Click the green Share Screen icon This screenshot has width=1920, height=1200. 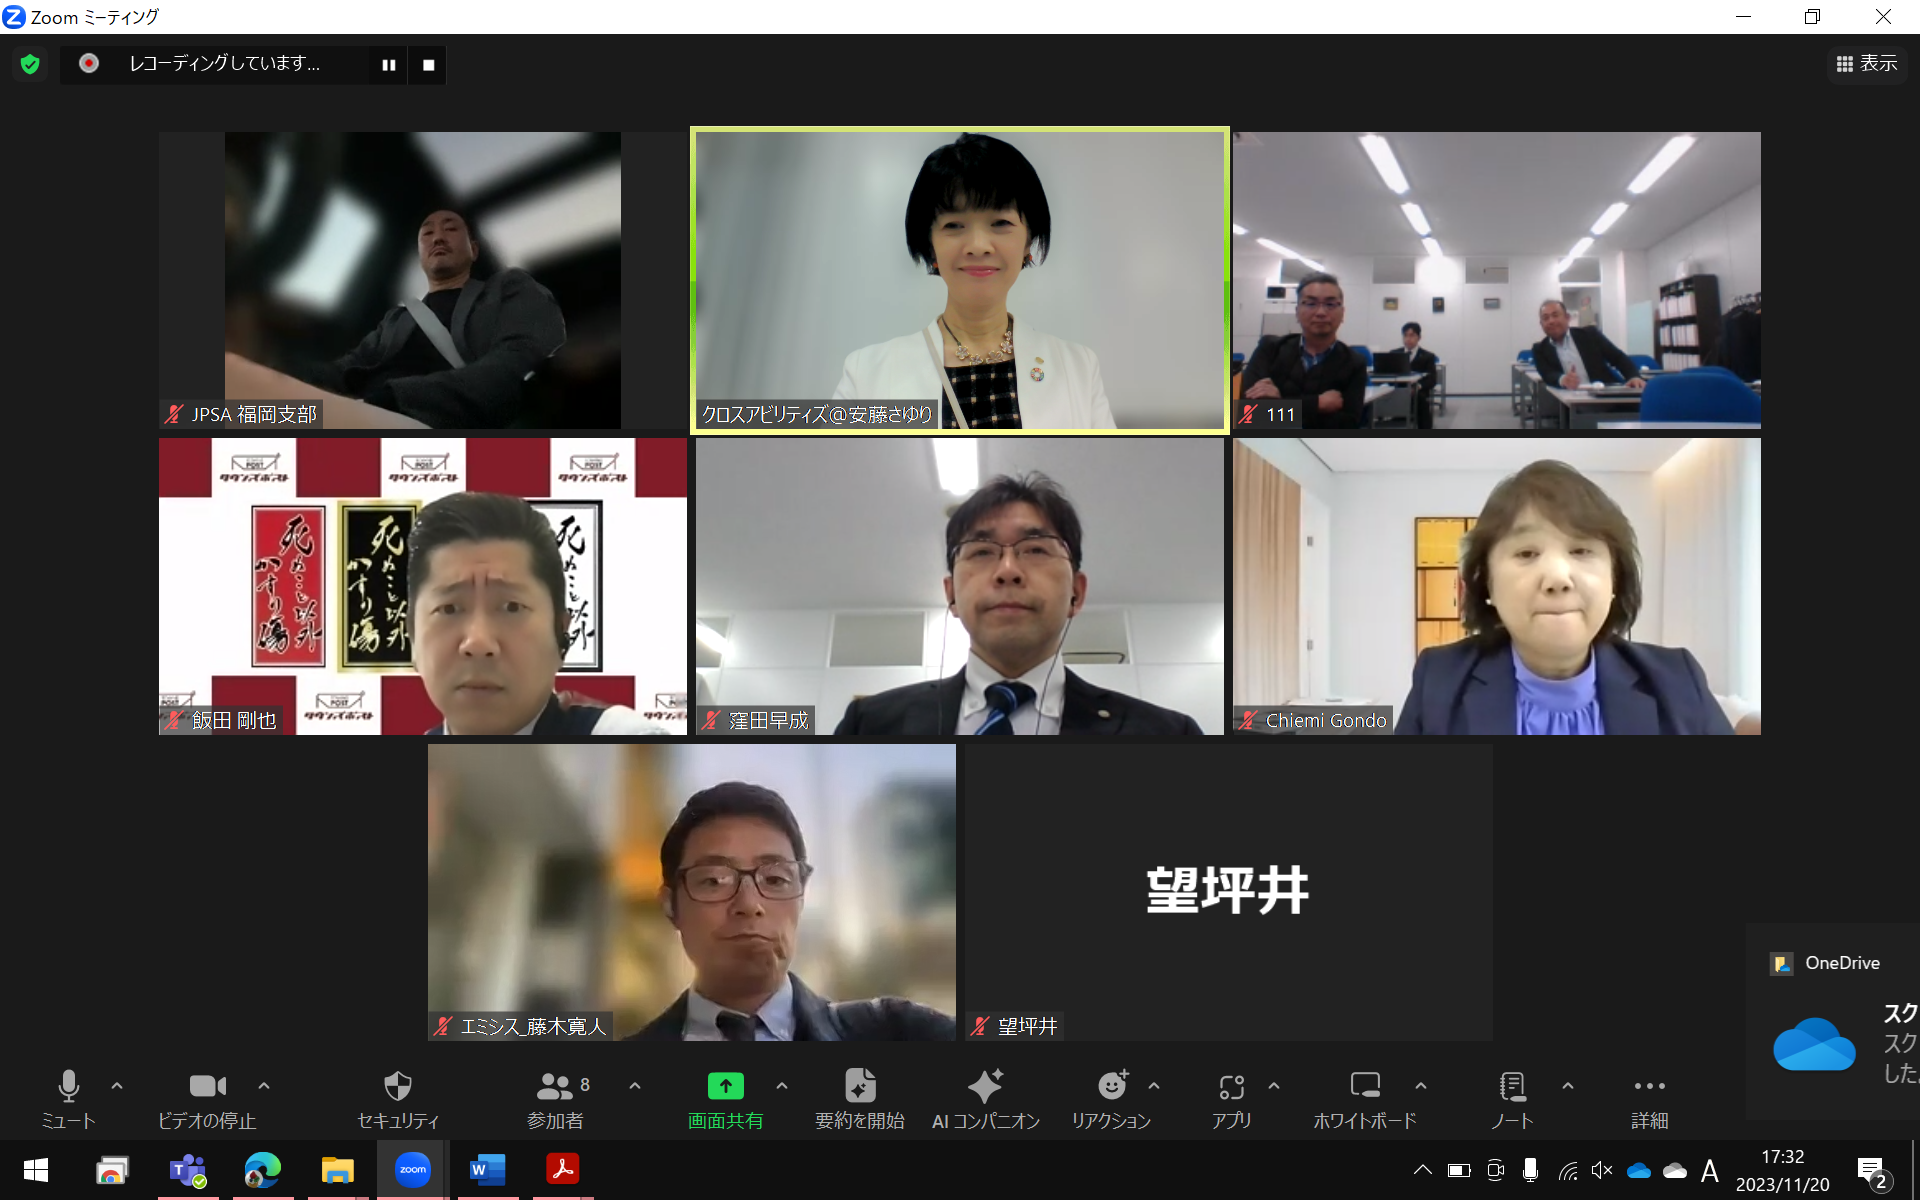[x=725, y=1087]
